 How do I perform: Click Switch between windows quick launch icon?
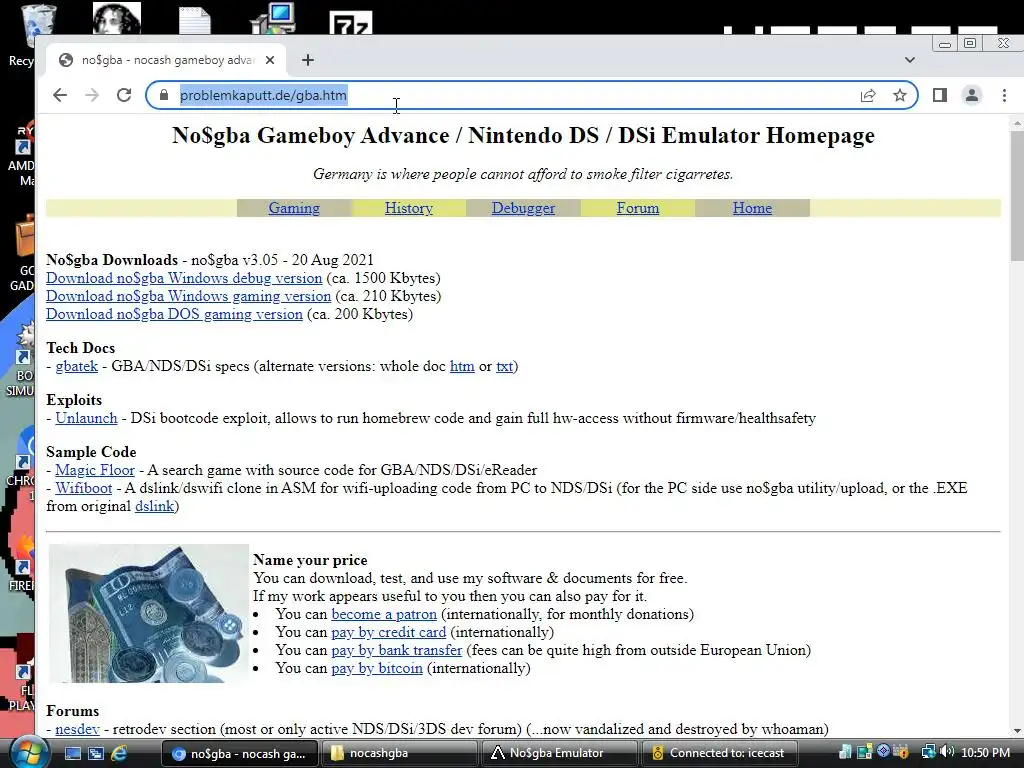96,753
